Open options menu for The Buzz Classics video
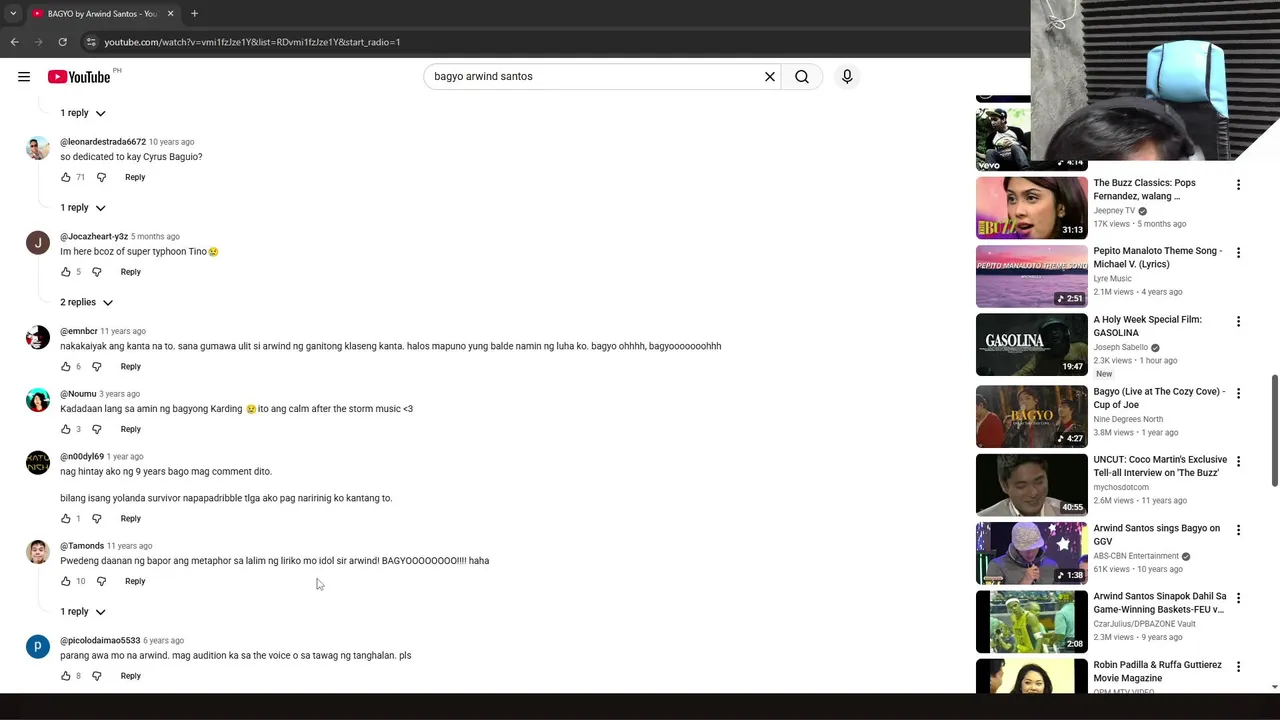 pyautogui.click(x=1238, y=185)
